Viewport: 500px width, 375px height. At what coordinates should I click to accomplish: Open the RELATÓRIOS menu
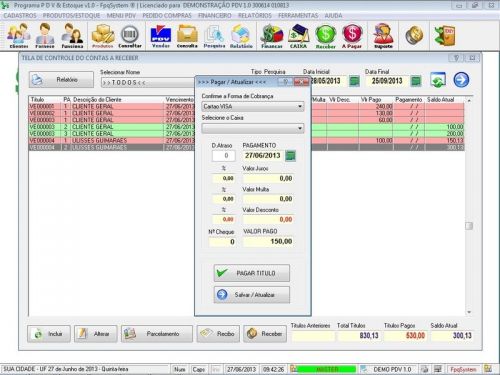[255, 16]
